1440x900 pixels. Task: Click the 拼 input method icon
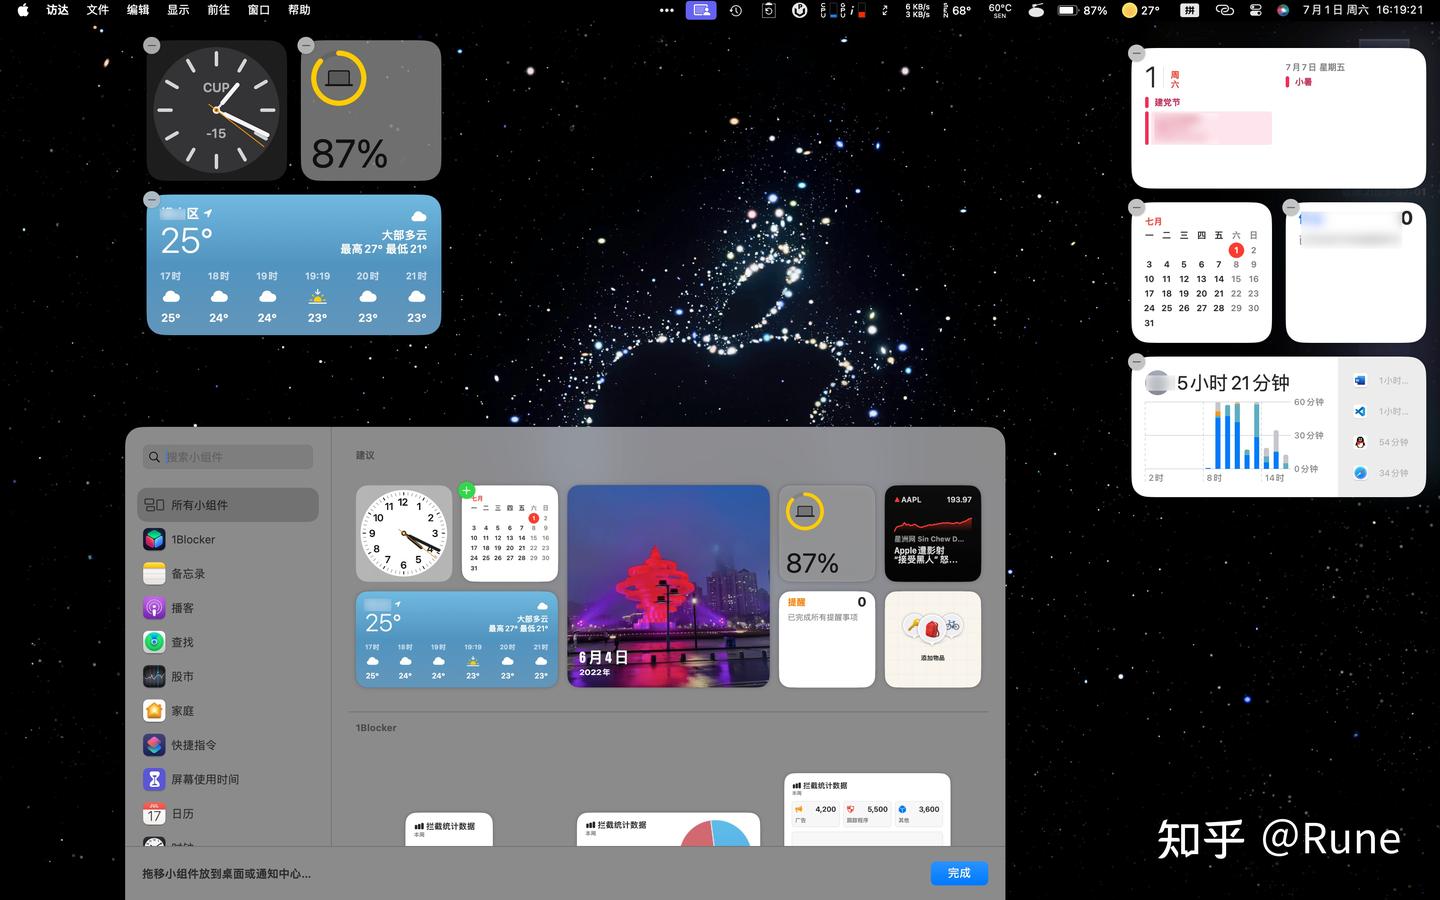(1190, 11)
